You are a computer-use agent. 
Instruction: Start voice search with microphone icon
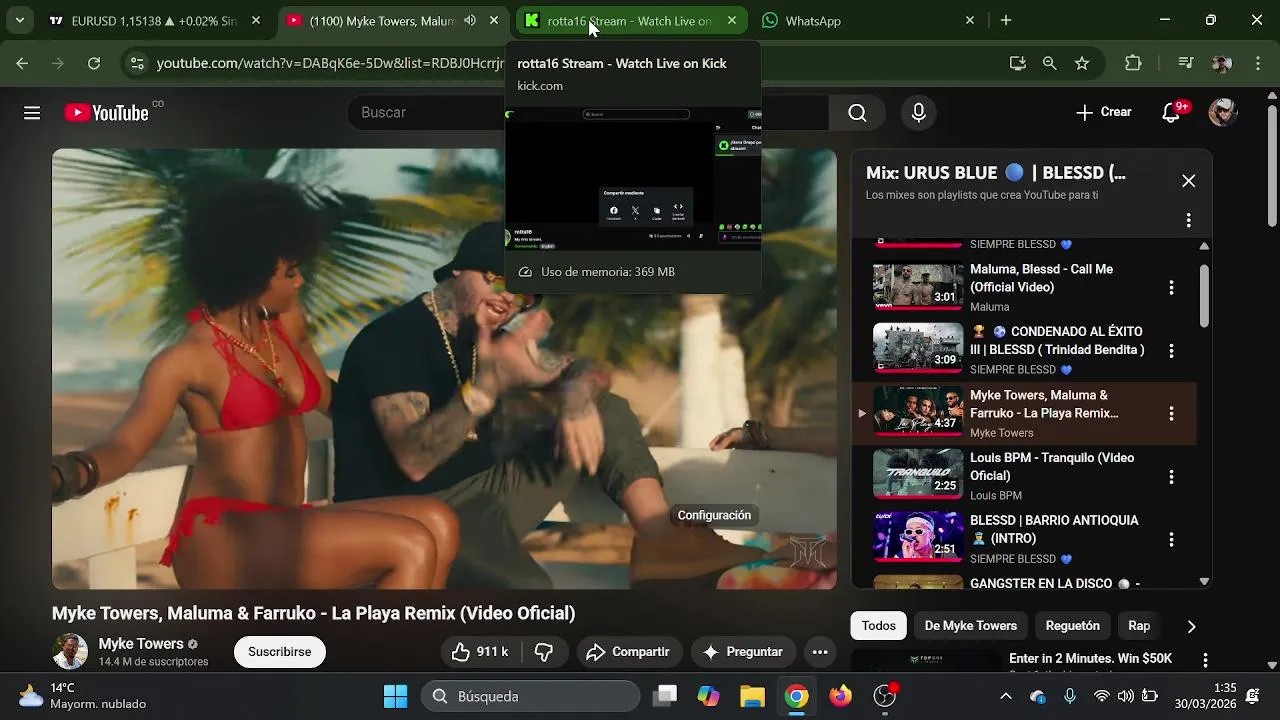pyautogui.click(x=919, y=113)
